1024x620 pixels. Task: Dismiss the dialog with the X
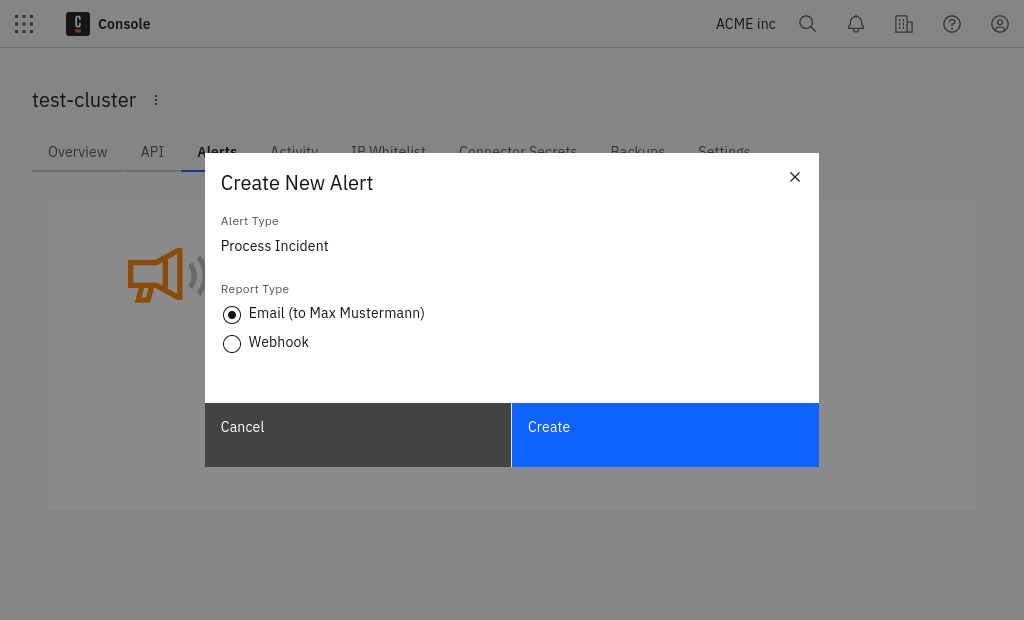tap(795, 177)
